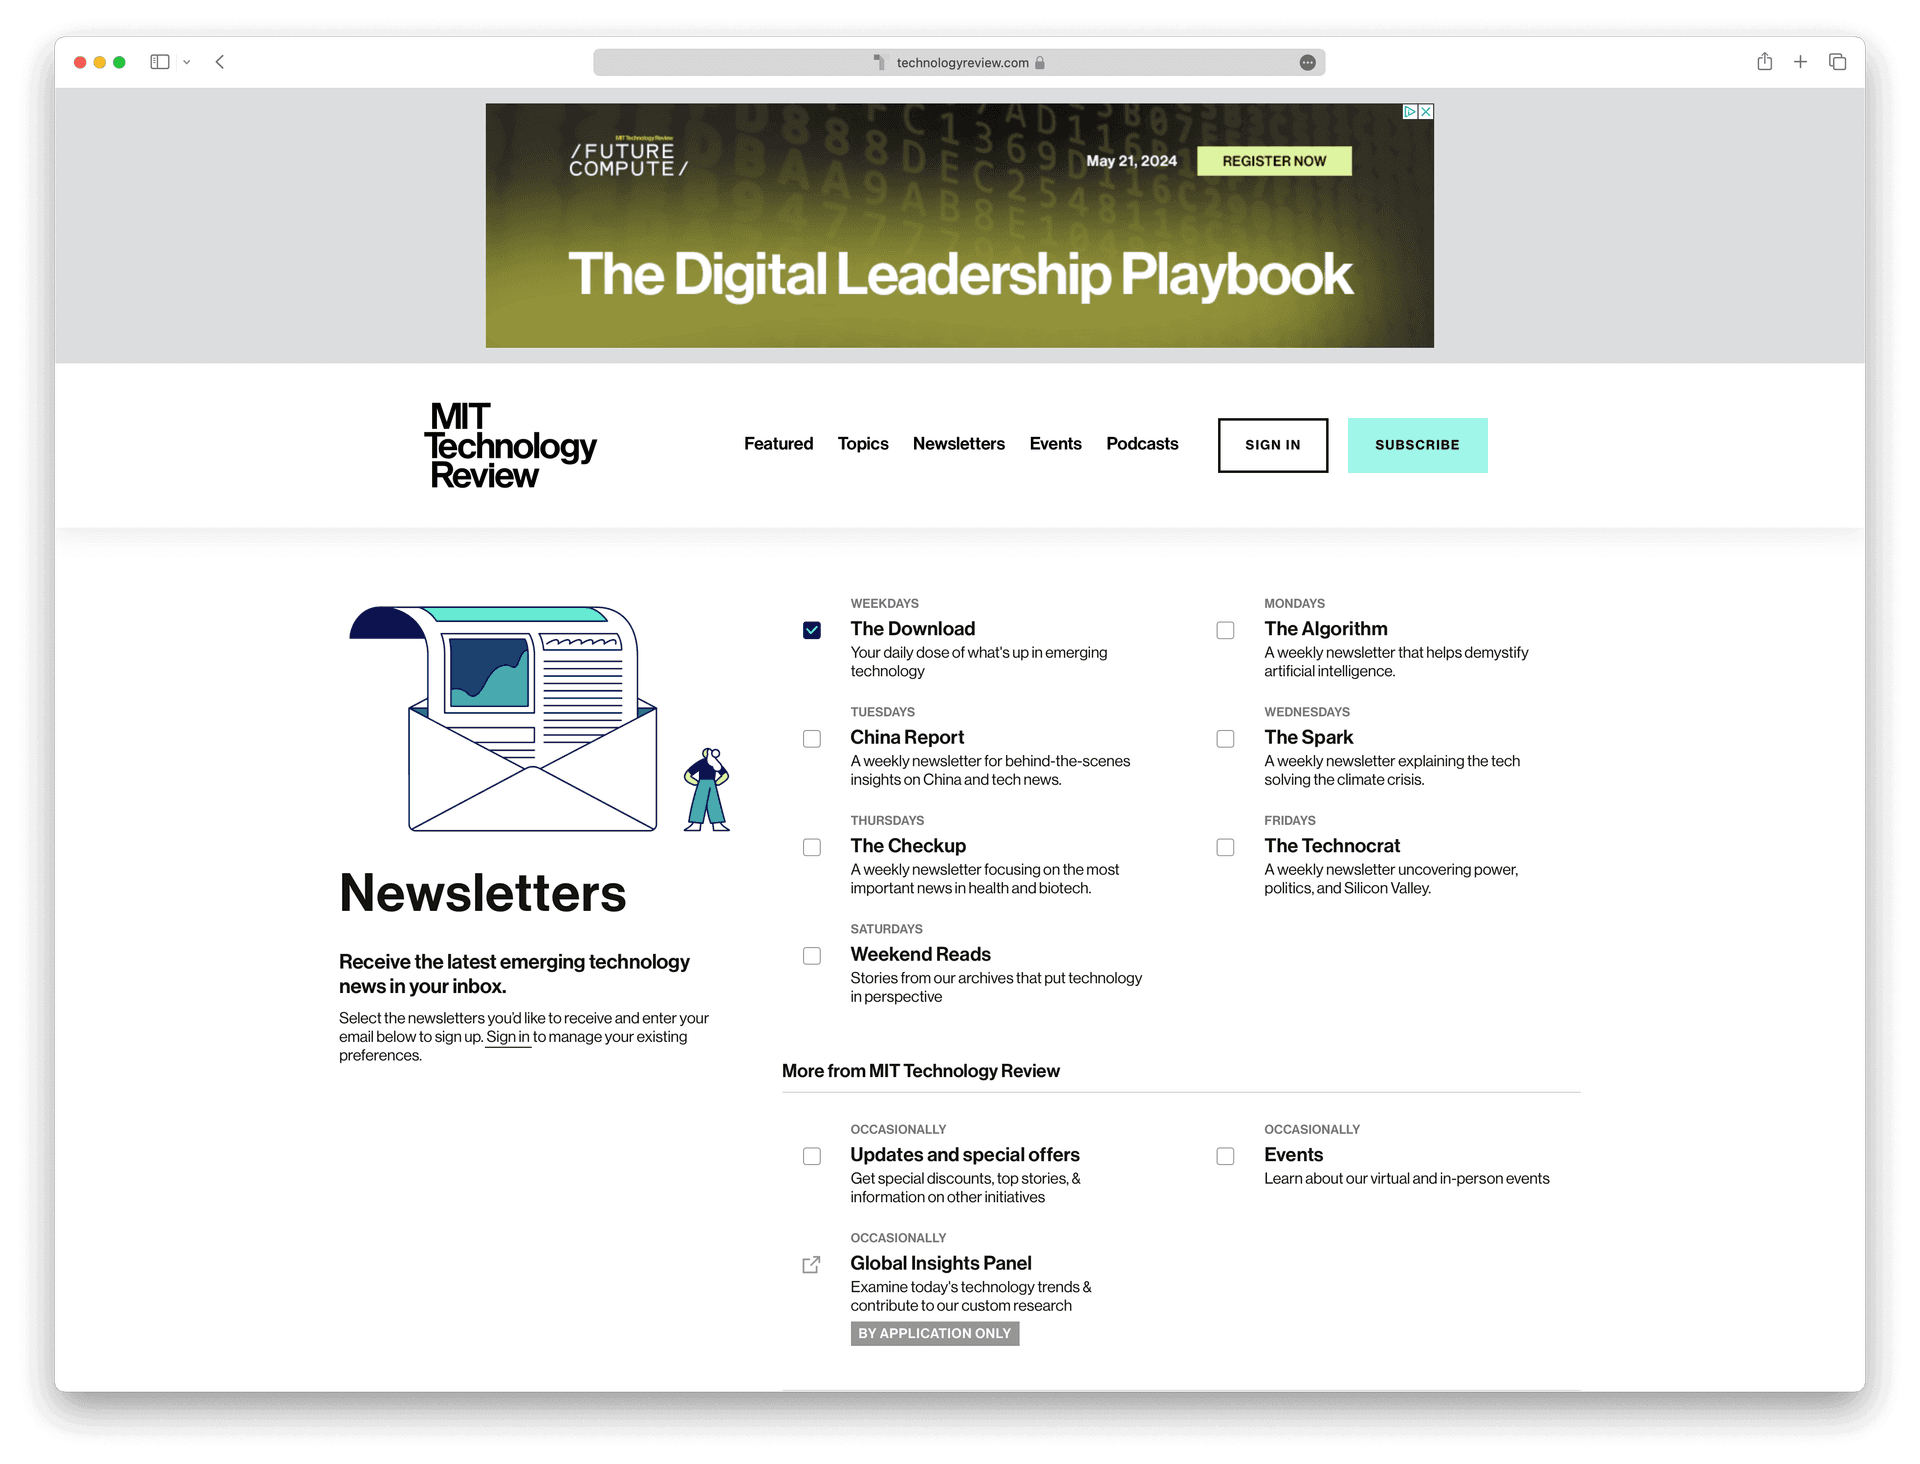Click The Algorithm newsletter title
Image resolution: width=1920 pixels, height=1464 pixels.
pos(1325,629)
